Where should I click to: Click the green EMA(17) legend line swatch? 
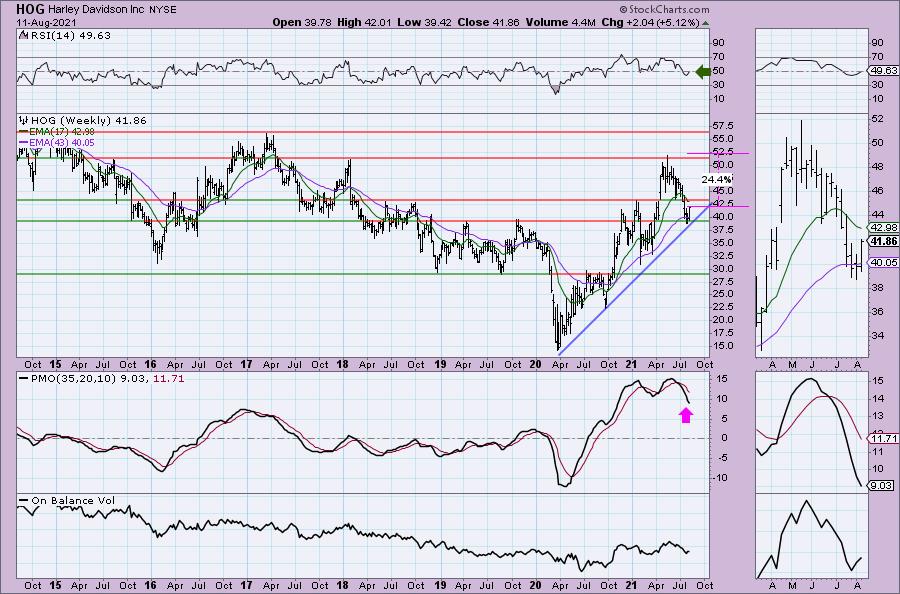coord(24,132)
